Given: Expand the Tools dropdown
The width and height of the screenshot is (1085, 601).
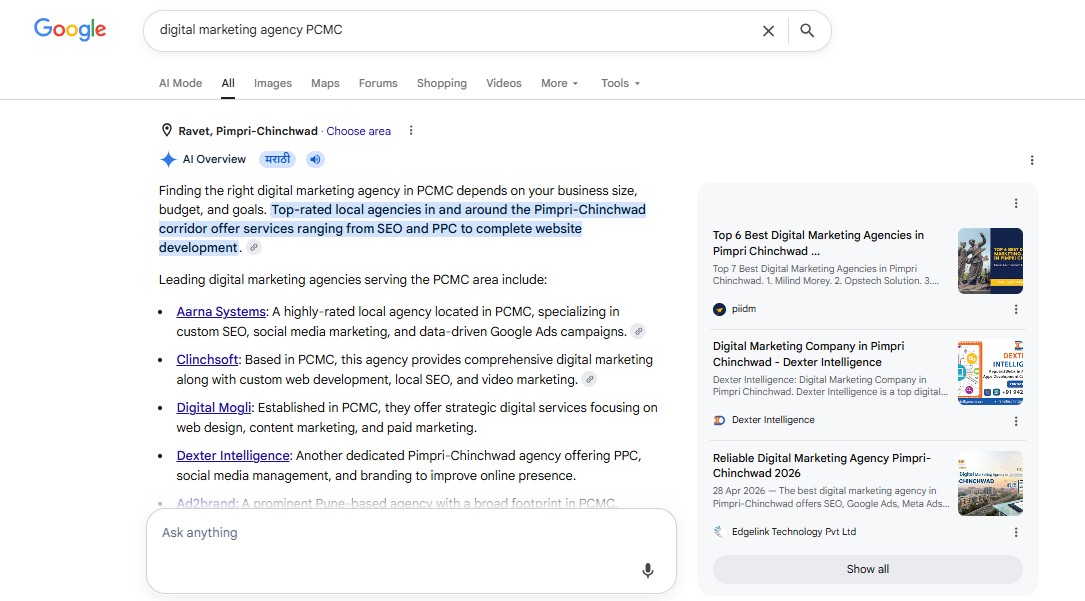Looking at the screenshot, I should point(620,83).
